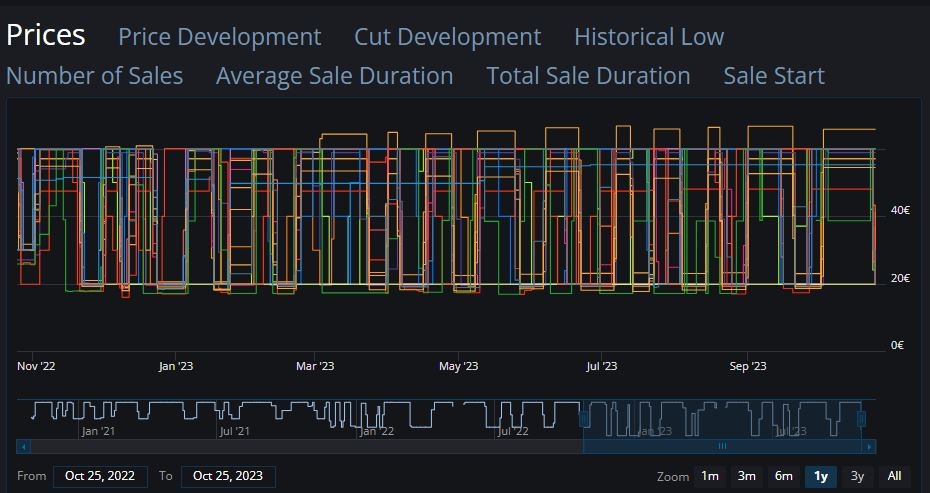View the Average Sale Duration tab

pos(334,76)
